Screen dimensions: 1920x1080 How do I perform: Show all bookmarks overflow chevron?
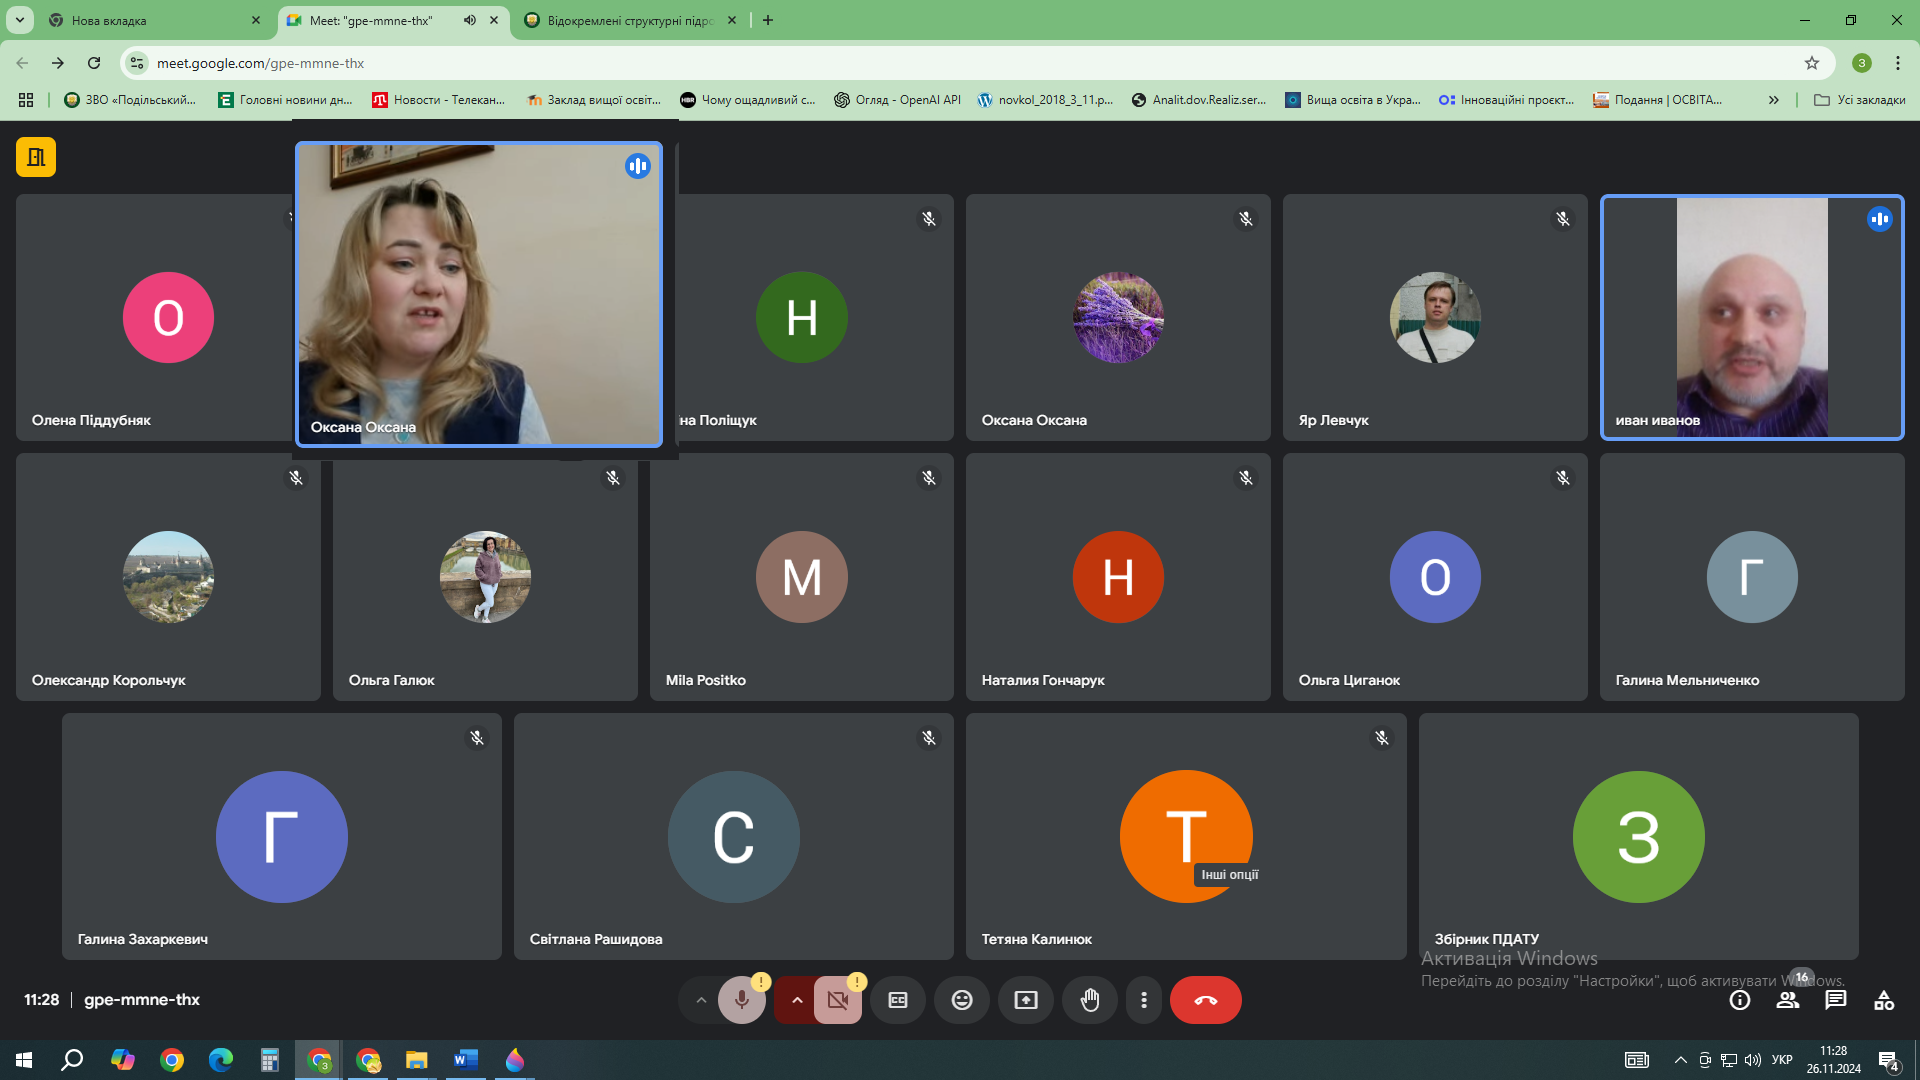coord(1773,100)
